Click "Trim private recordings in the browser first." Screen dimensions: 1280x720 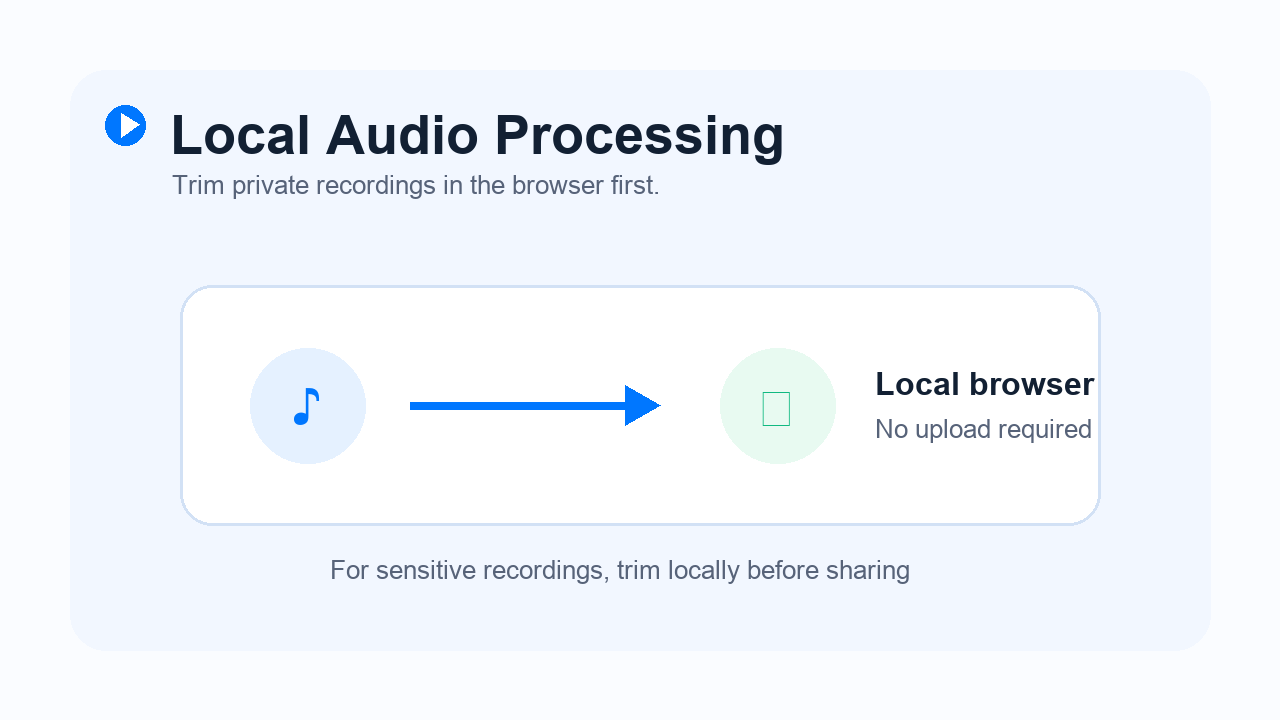click(416, 186)
